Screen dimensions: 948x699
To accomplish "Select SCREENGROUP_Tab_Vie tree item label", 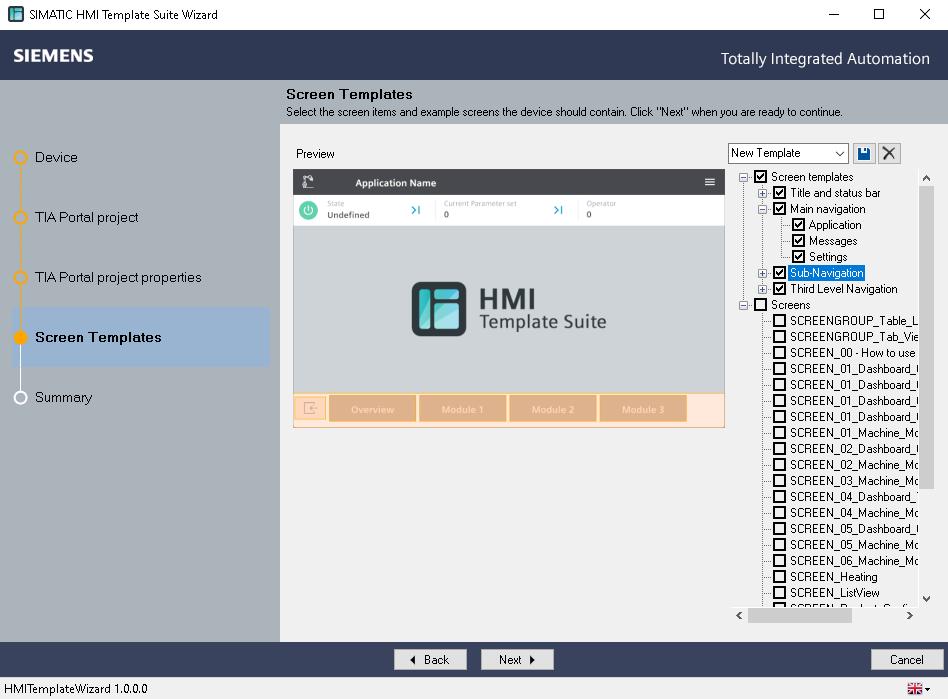I will click(853, 336).
